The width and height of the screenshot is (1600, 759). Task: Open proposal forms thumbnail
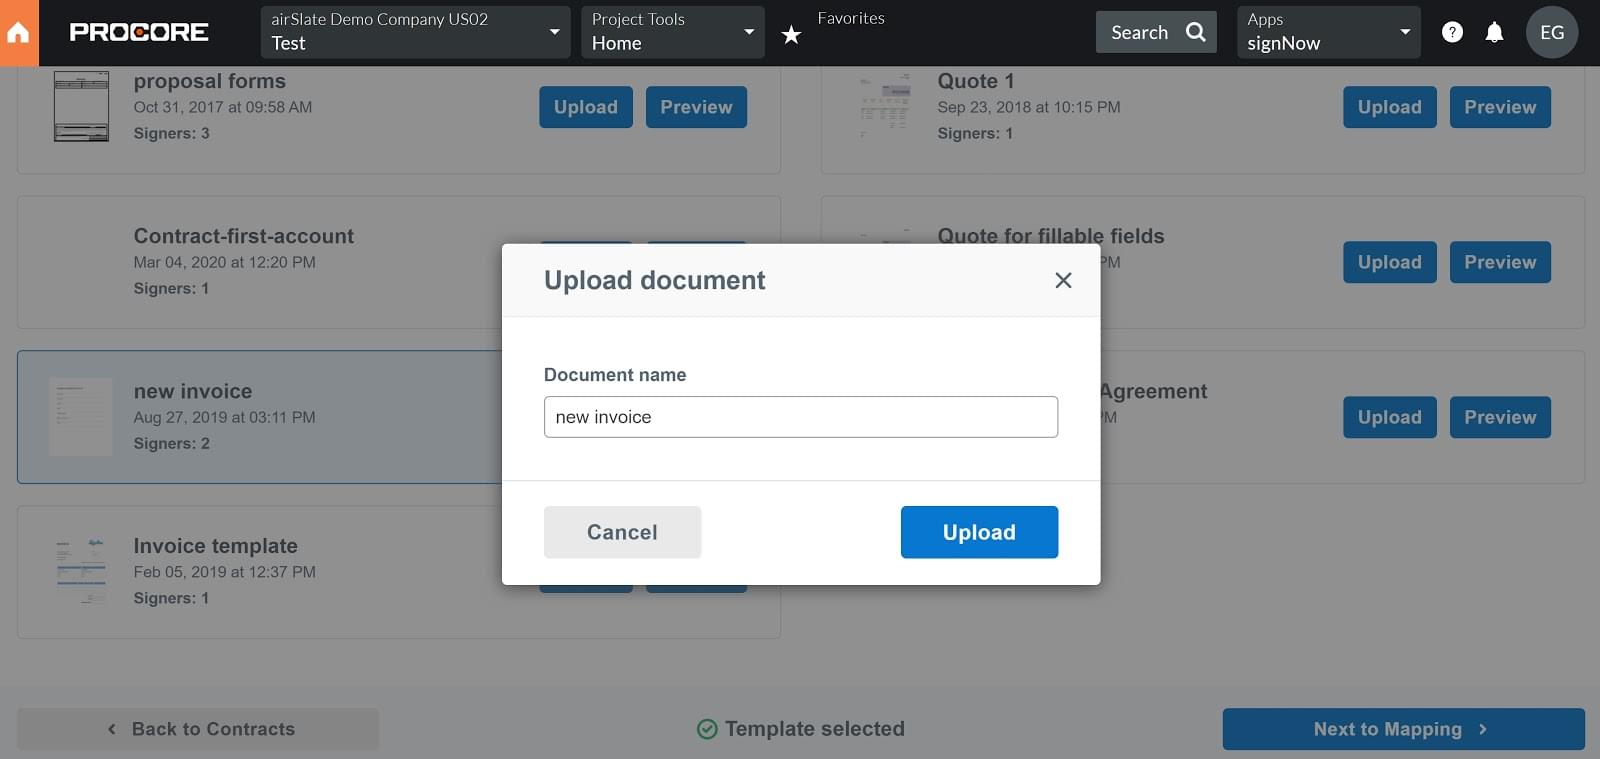(x=81, y=106)
